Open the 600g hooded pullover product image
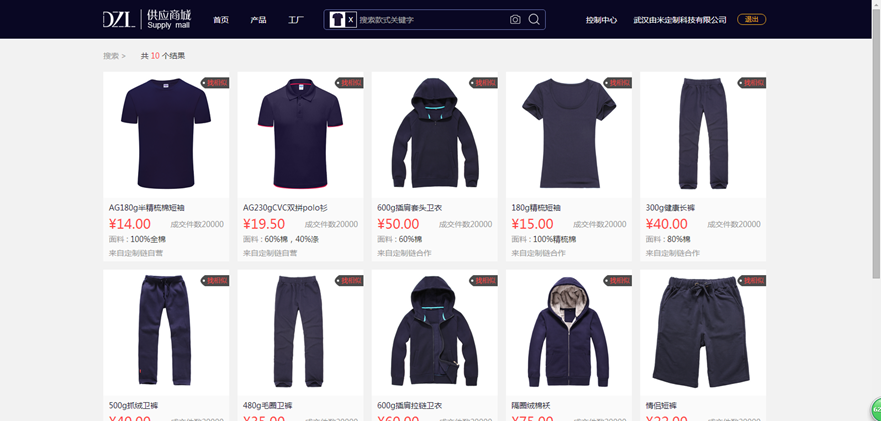Screen dimensions: 881x421 tap(435, 135)
